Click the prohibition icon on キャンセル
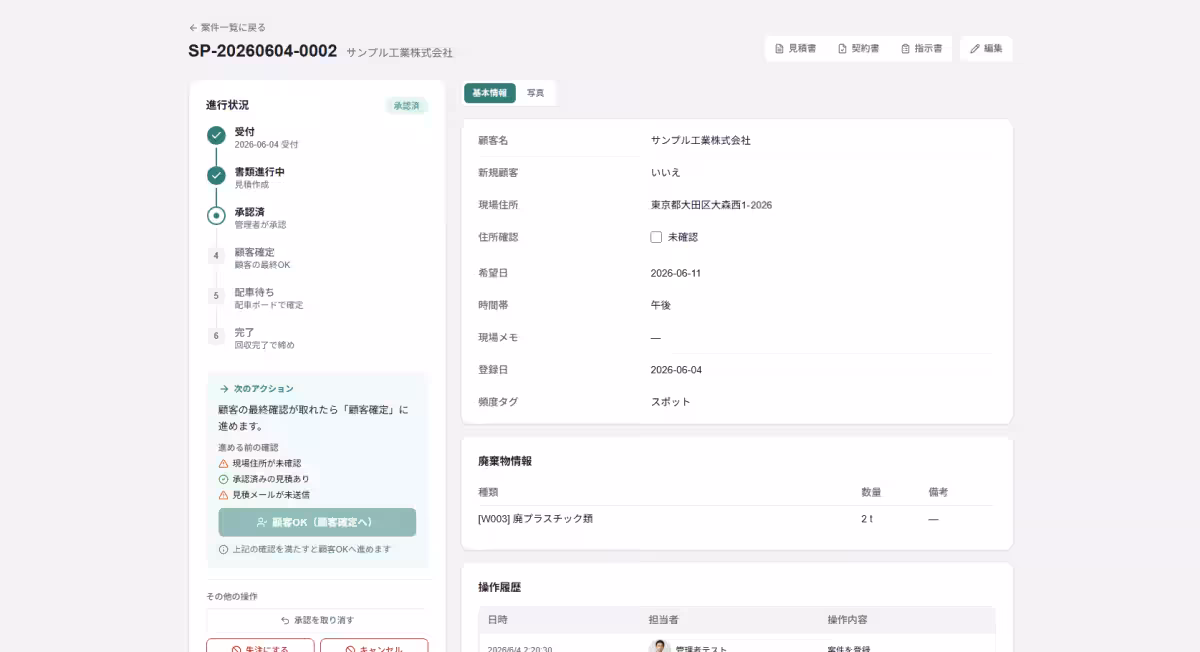Screen dimensions: 1200x652 tap(350, 650)
